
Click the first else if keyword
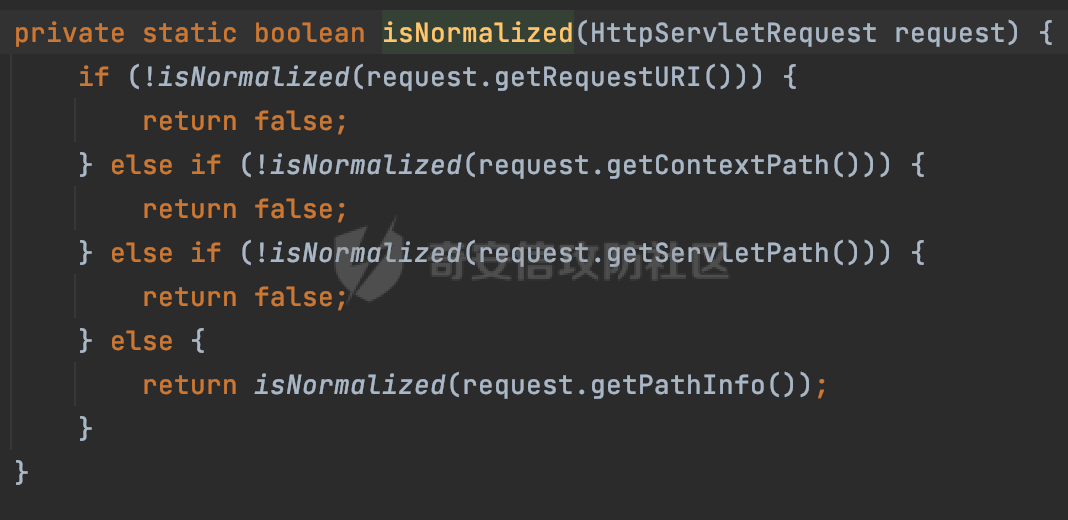pos(166,165)
